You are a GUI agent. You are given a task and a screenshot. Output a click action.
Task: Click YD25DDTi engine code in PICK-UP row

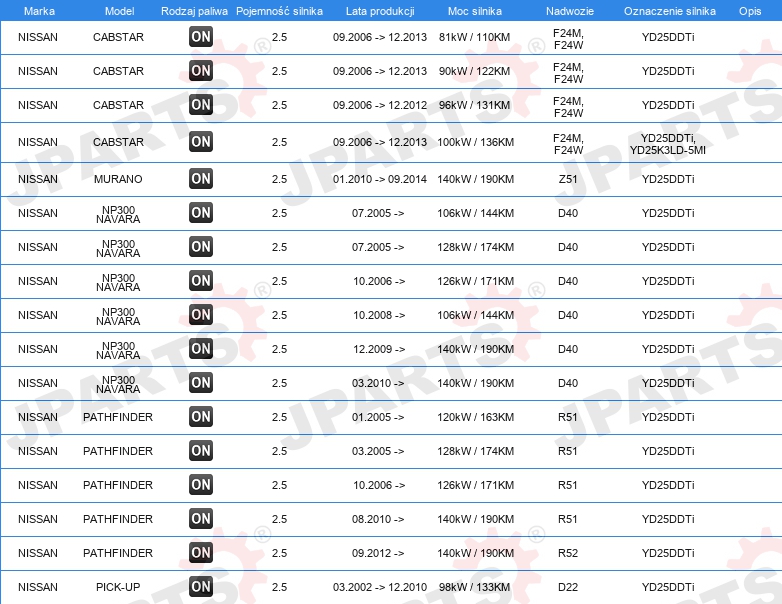tap(668, 587)
